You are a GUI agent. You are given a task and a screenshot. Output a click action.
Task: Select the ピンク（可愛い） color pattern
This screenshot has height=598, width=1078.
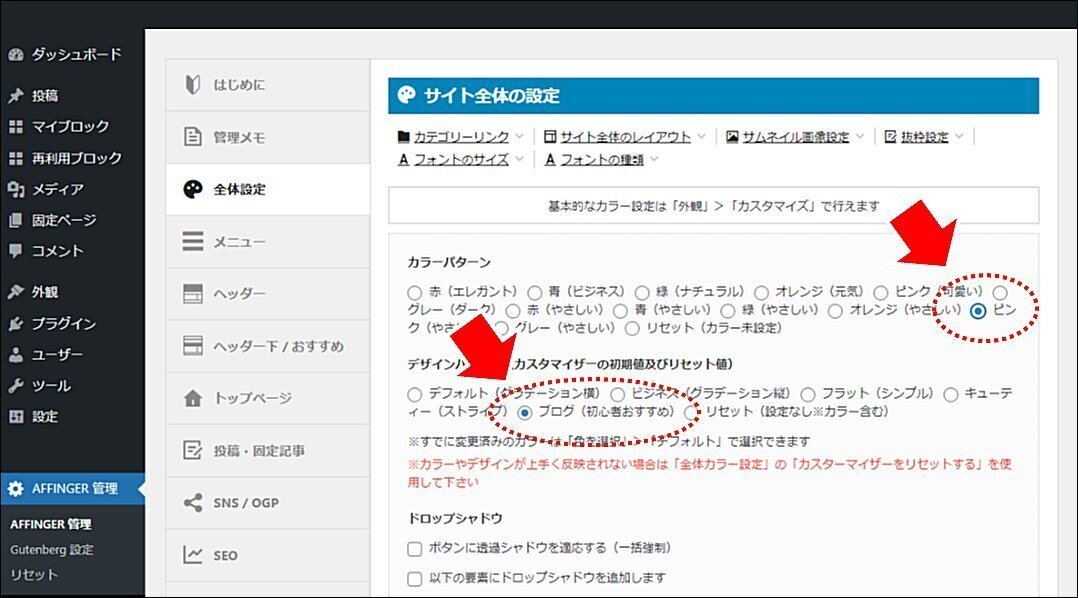click(x=881, y=293)
